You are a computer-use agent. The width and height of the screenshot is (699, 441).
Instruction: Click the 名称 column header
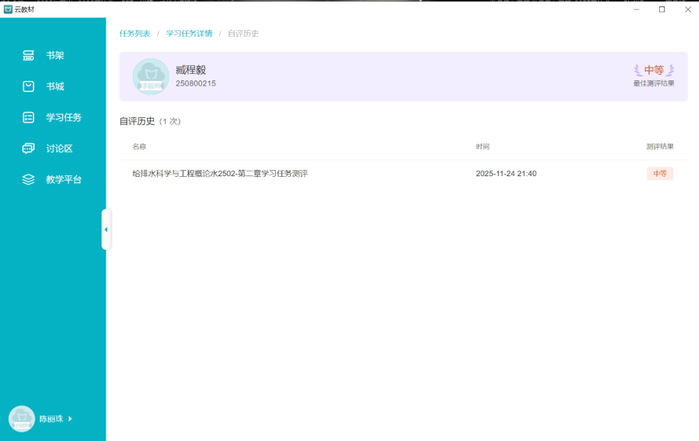point(139,146)
